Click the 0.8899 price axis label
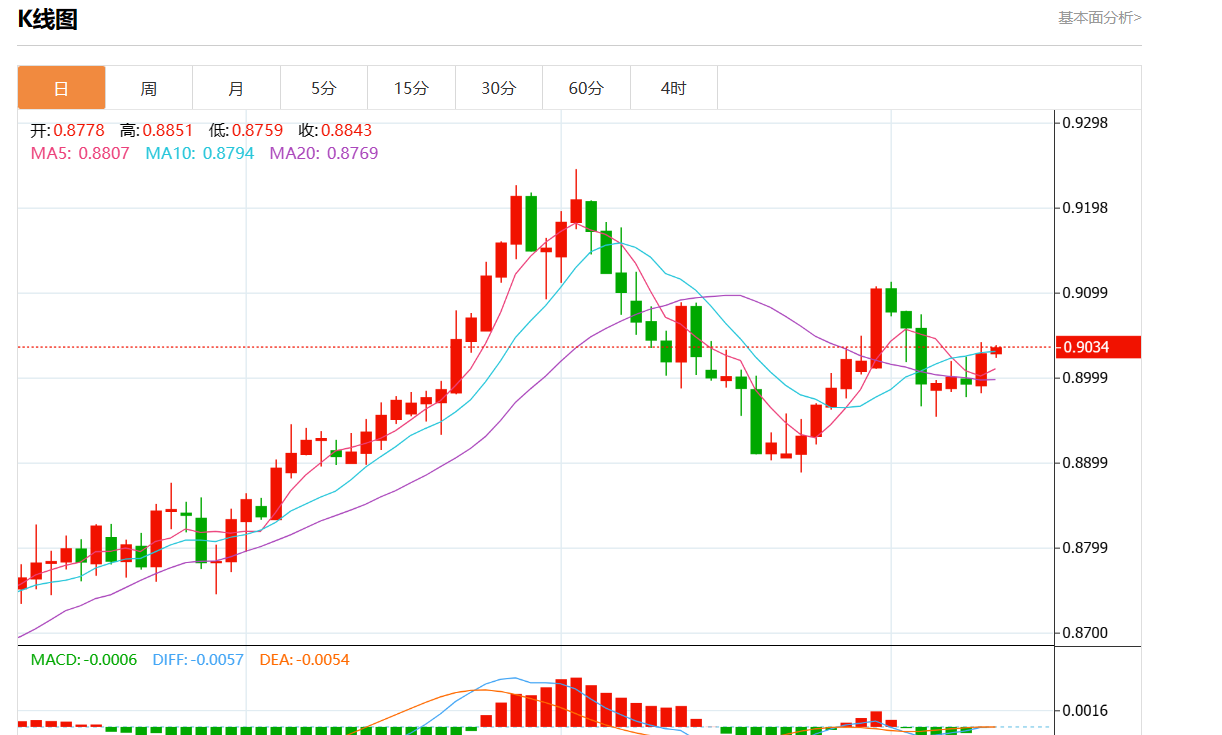The image size is (1222, 735). point(1085,463)
